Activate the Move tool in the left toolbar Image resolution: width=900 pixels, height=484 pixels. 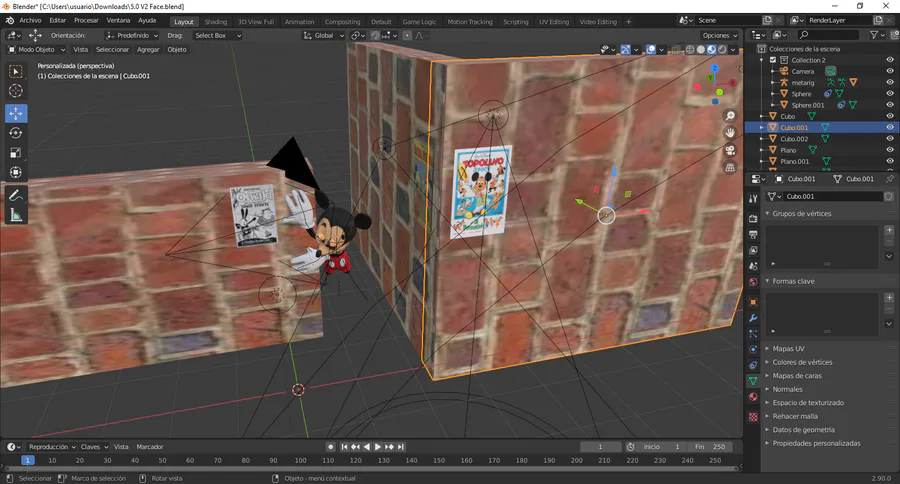pyautogui.click(x=15, y=114)
